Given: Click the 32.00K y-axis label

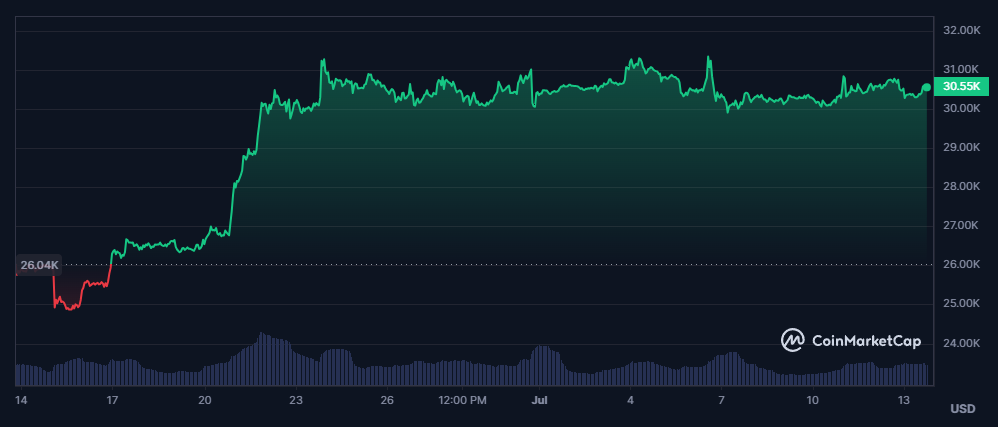Looking at the screenshot, I should click(x=961, y=30).
